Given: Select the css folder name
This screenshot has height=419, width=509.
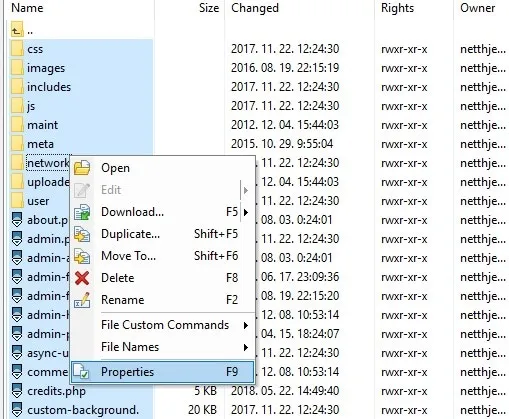Looking at the screenshot, I should (x=35, y=49).
